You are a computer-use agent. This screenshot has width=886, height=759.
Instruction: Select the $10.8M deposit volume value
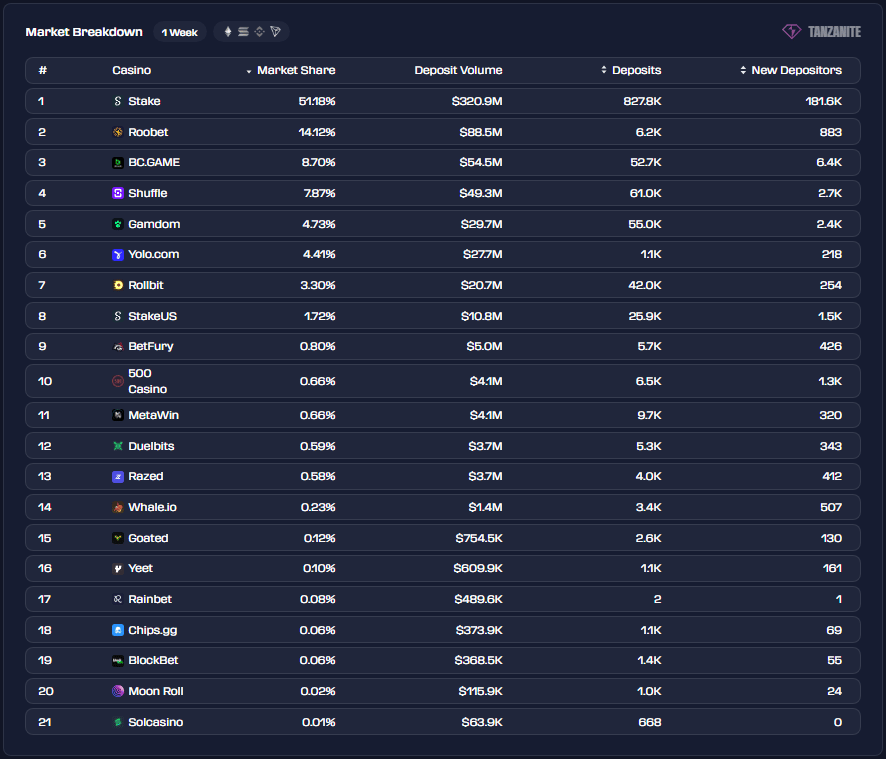pos(481,316)
